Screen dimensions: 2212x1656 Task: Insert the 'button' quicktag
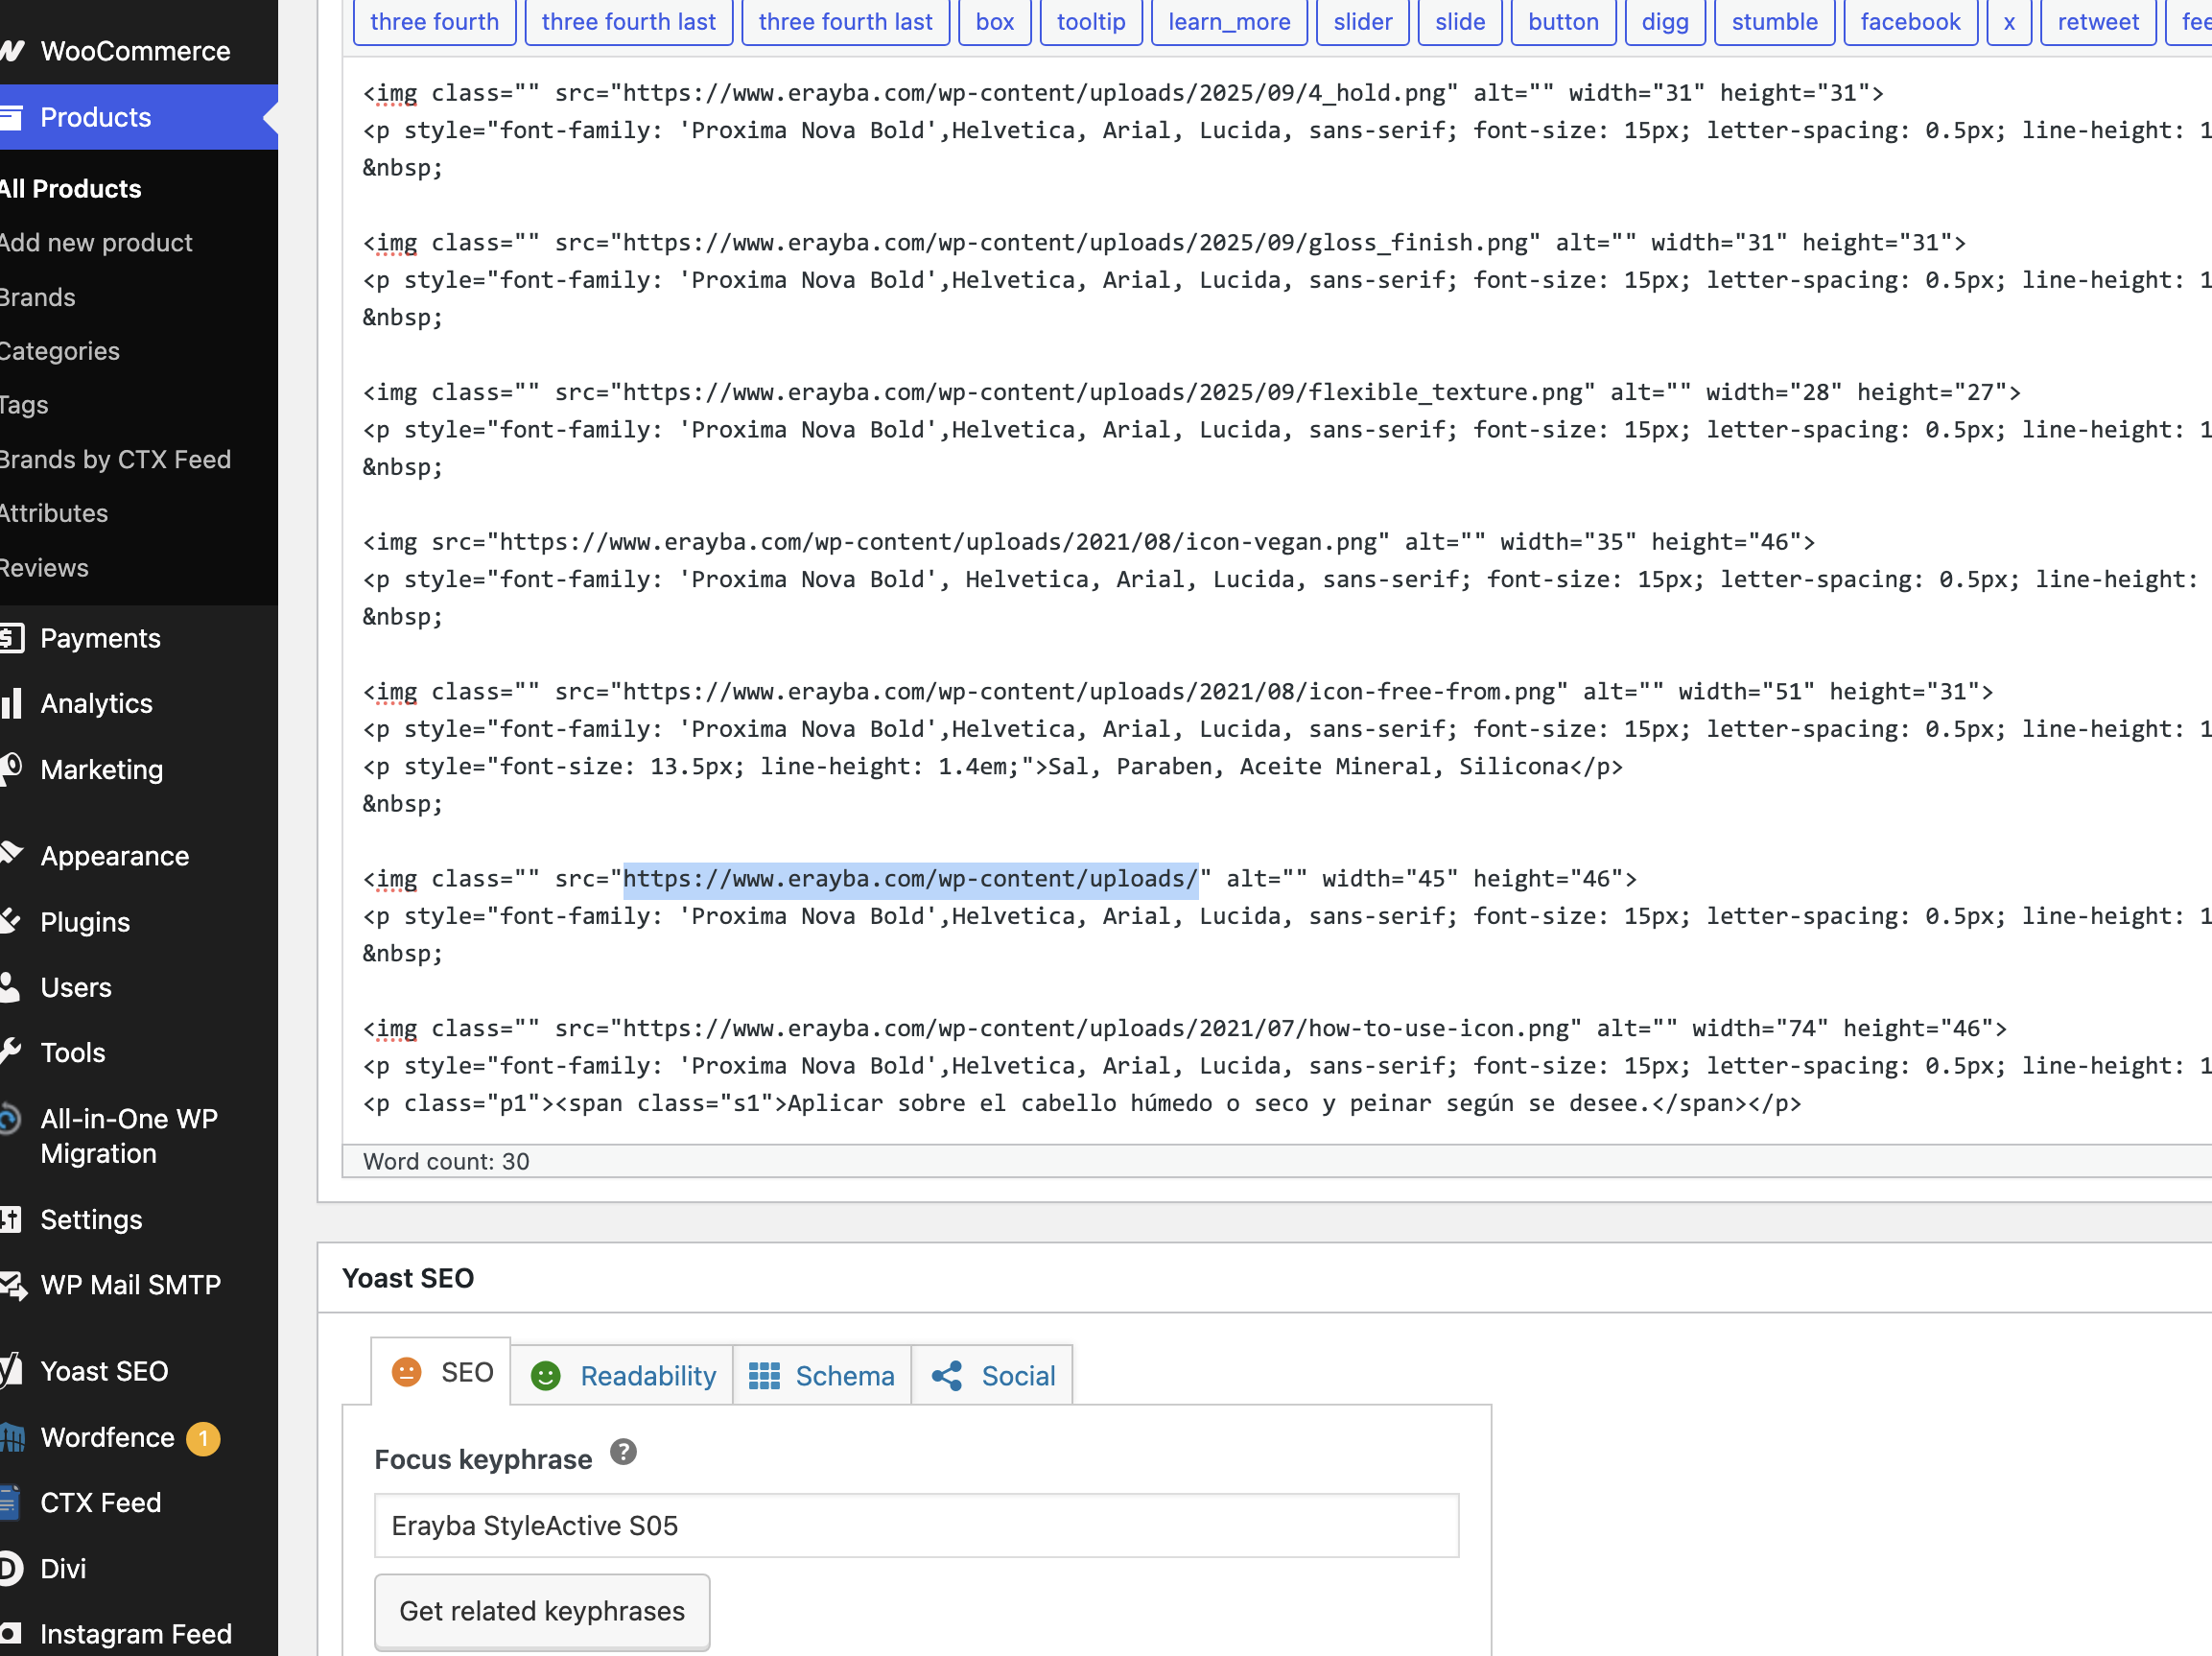point(1563,22)
